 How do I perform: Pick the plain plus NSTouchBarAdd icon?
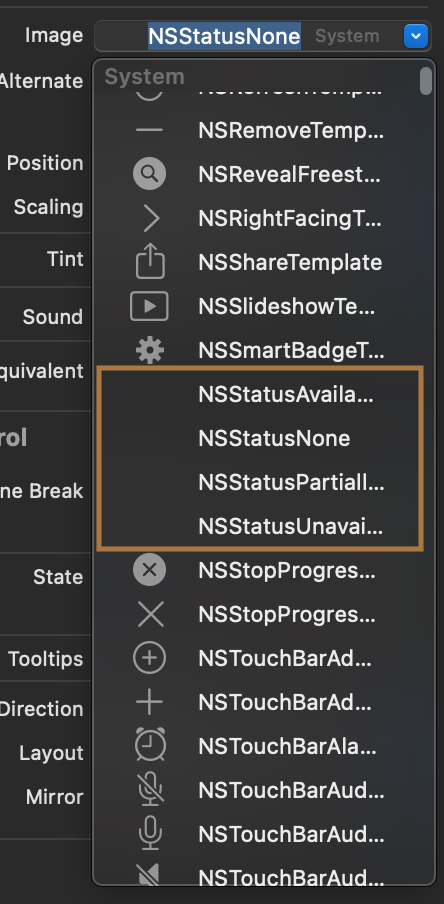coord(149,702)
